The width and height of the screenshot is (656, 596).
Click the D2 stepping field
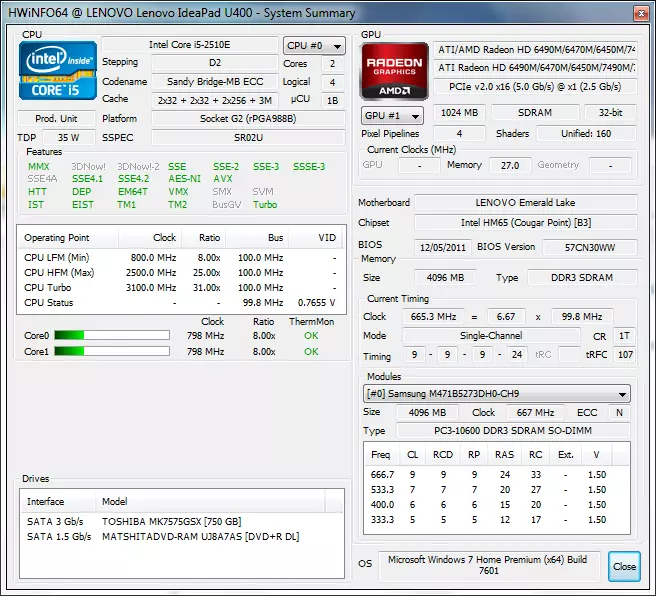215,63
